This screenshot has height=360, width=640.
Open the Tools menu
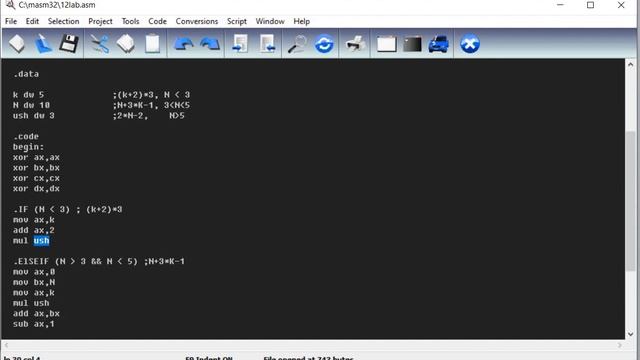[130, 21]
